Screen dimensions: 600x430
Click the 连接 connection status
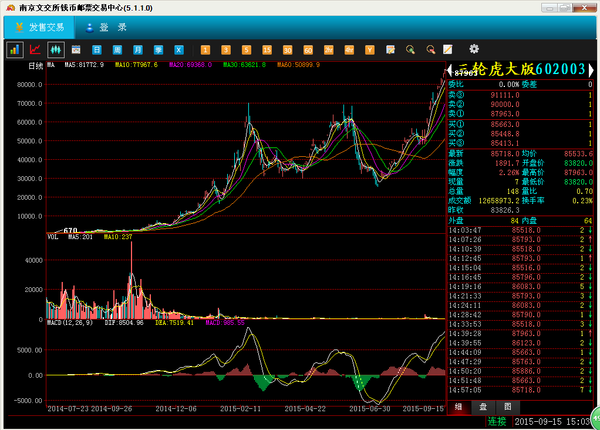click(x=497, y=422)
